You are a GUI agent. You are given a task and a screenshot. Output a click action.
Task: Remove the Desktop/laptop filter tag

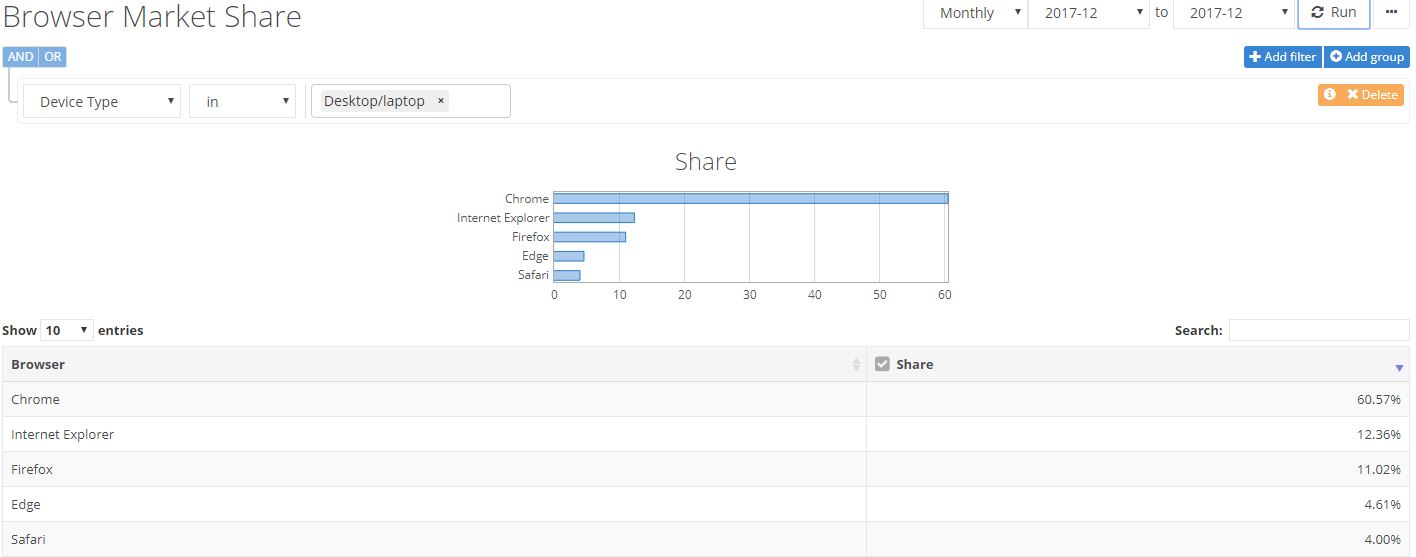click(441, 101)
